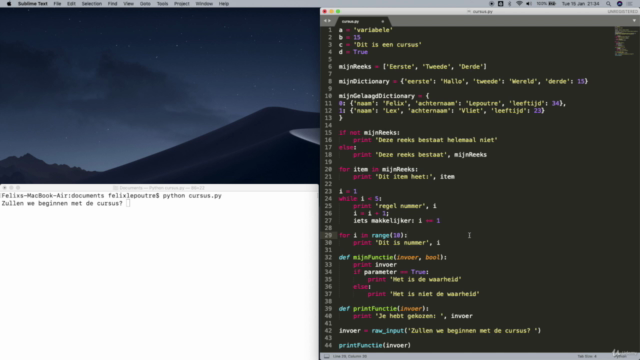Viewport: 640px width, 360px height.
Task: Open Spotlight search magnifier
Action: coord(609,4)
